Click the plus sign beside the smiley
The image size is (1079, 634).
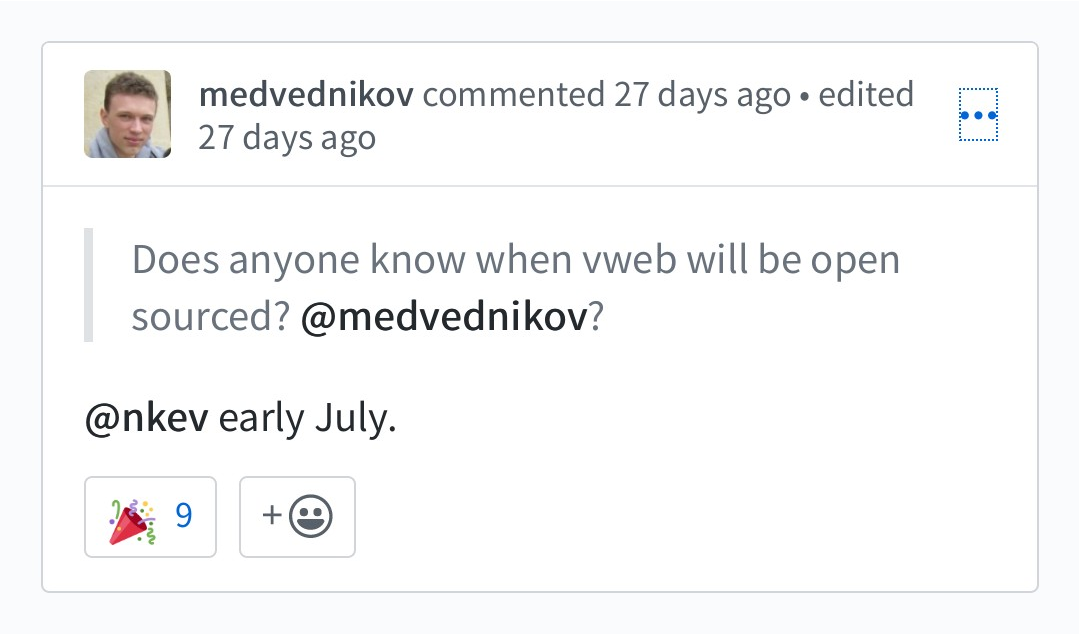pos(271,517)
